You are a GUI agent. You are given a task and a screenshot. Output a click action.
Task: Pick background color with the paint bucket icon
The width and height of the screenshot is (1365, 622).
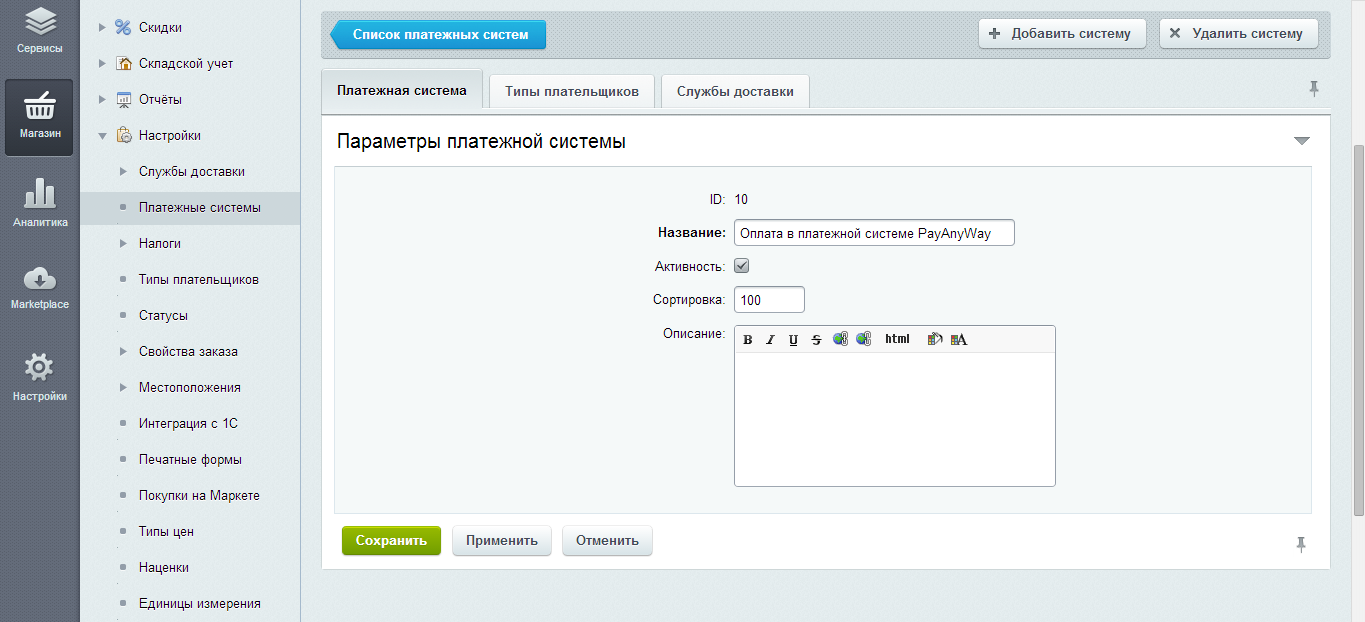[935, 340]
